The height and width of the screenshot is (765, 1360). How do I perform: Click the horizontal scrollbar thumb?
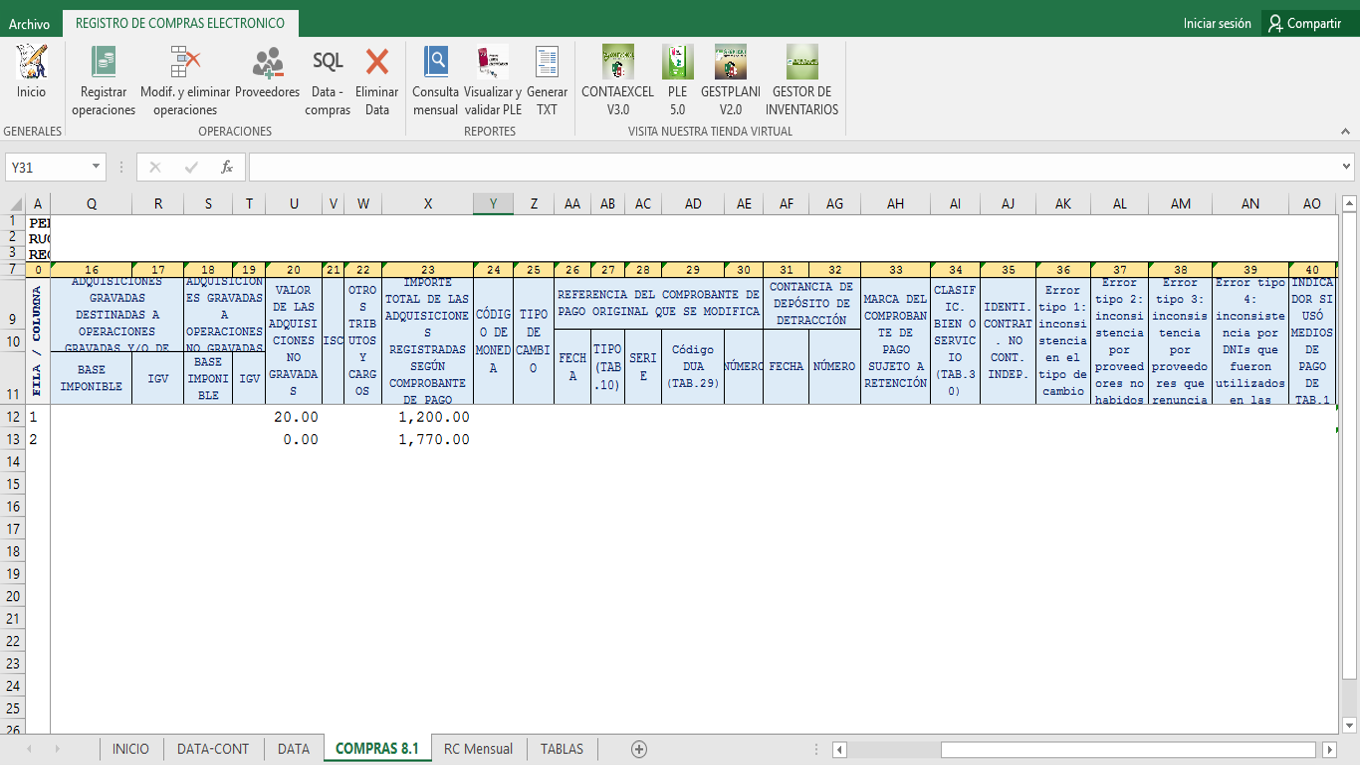click(x=1128, y=749)
